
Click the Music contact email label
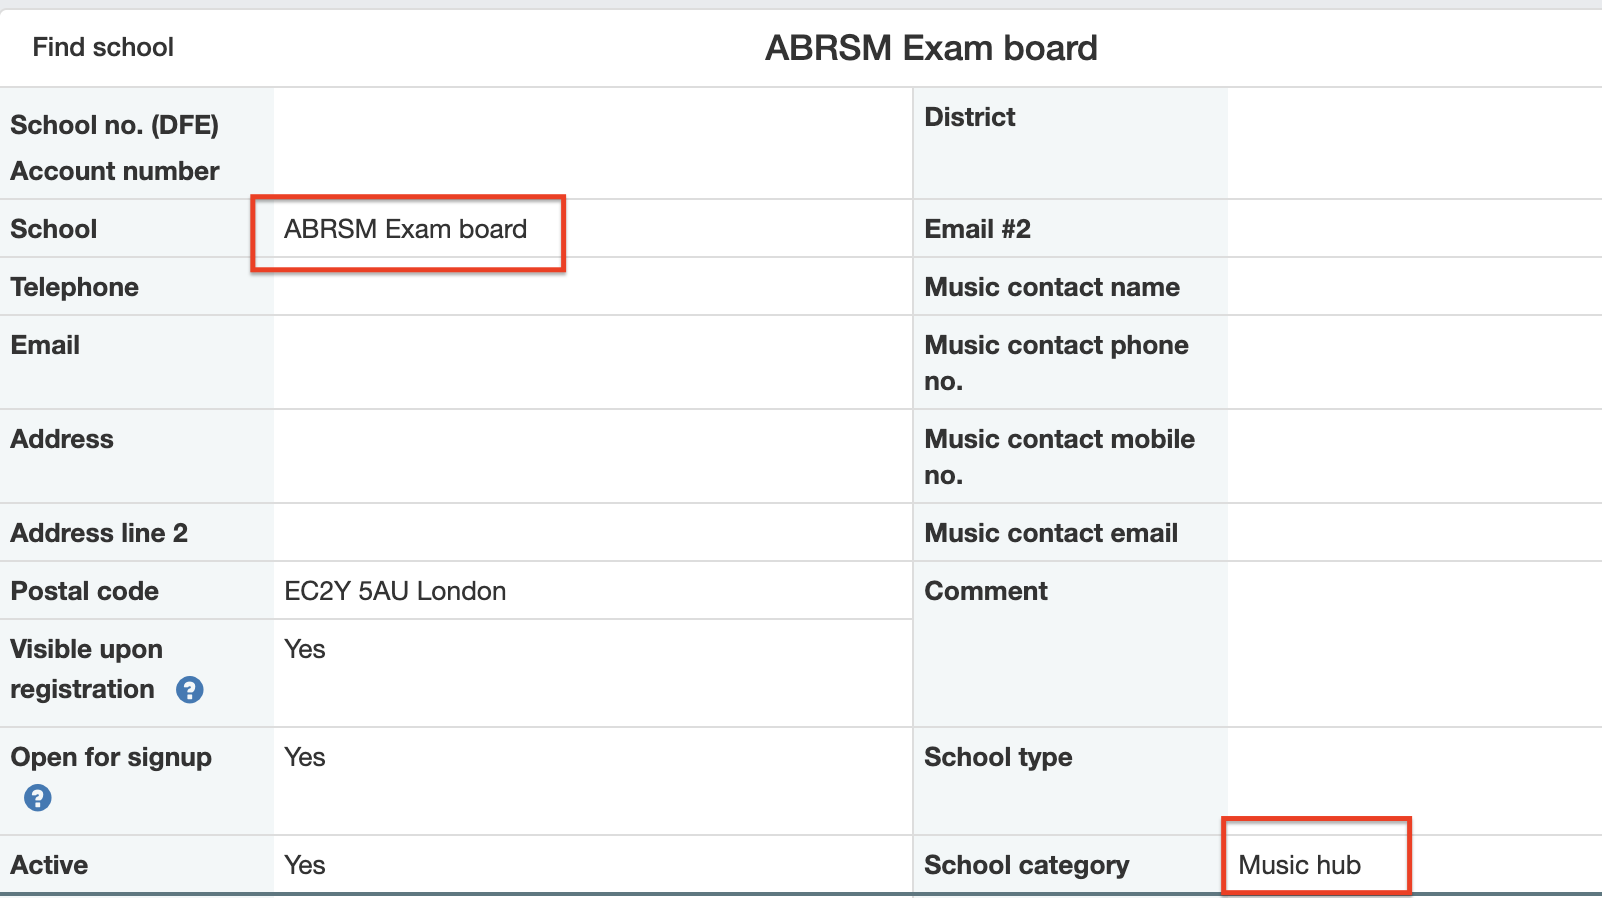pos(1051,533)
